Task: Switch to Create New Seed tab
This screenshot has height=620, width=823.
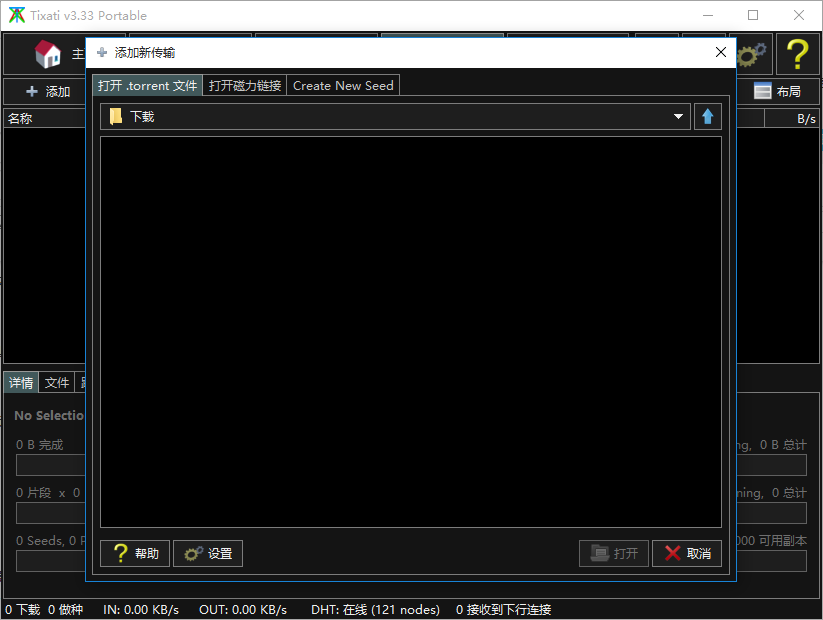Action: (343, 86)
